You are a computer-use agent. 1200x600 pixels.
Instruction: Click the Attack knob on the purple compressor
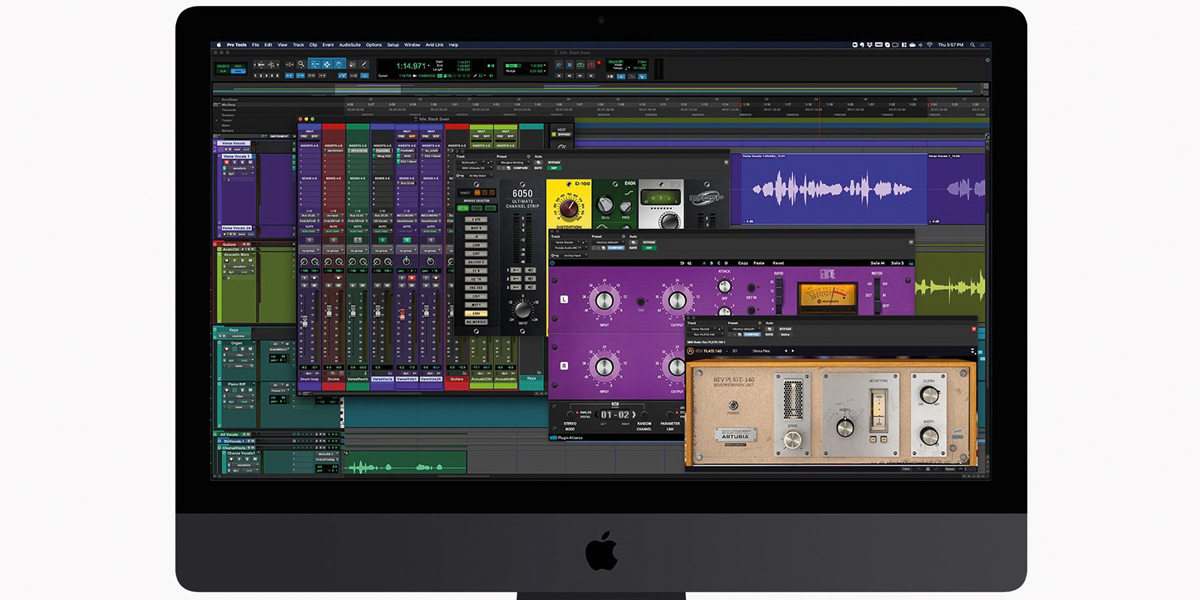(724, 286)
